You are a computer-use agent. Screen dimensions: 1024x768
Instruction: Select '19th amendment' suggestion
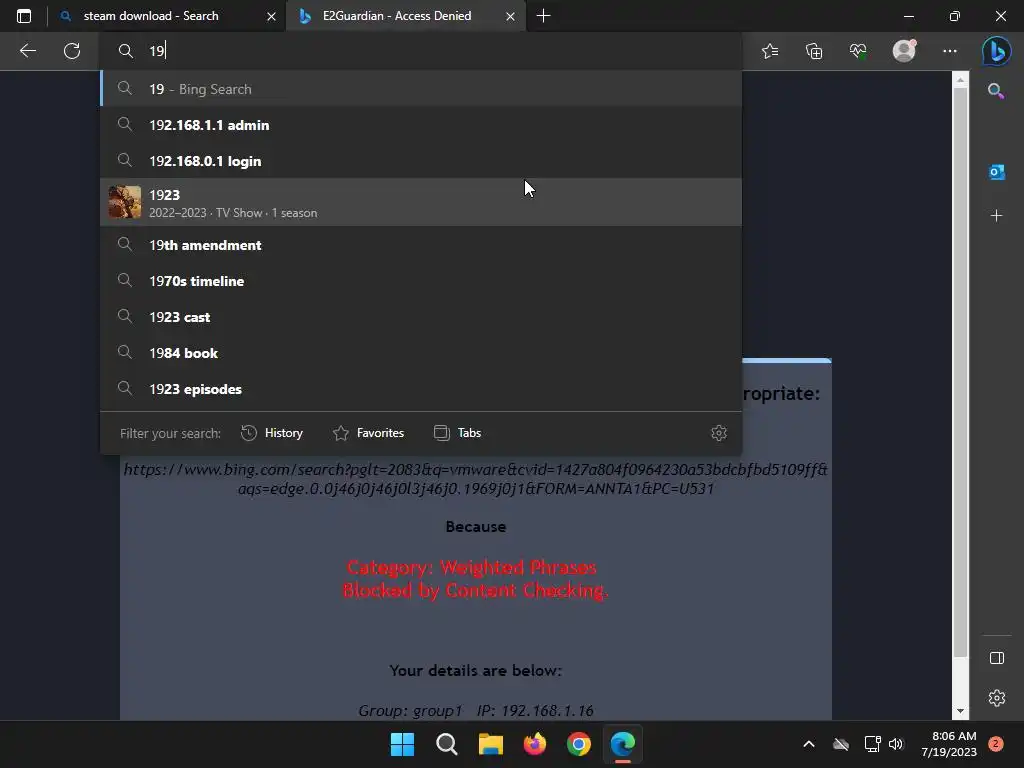[421, 245]
